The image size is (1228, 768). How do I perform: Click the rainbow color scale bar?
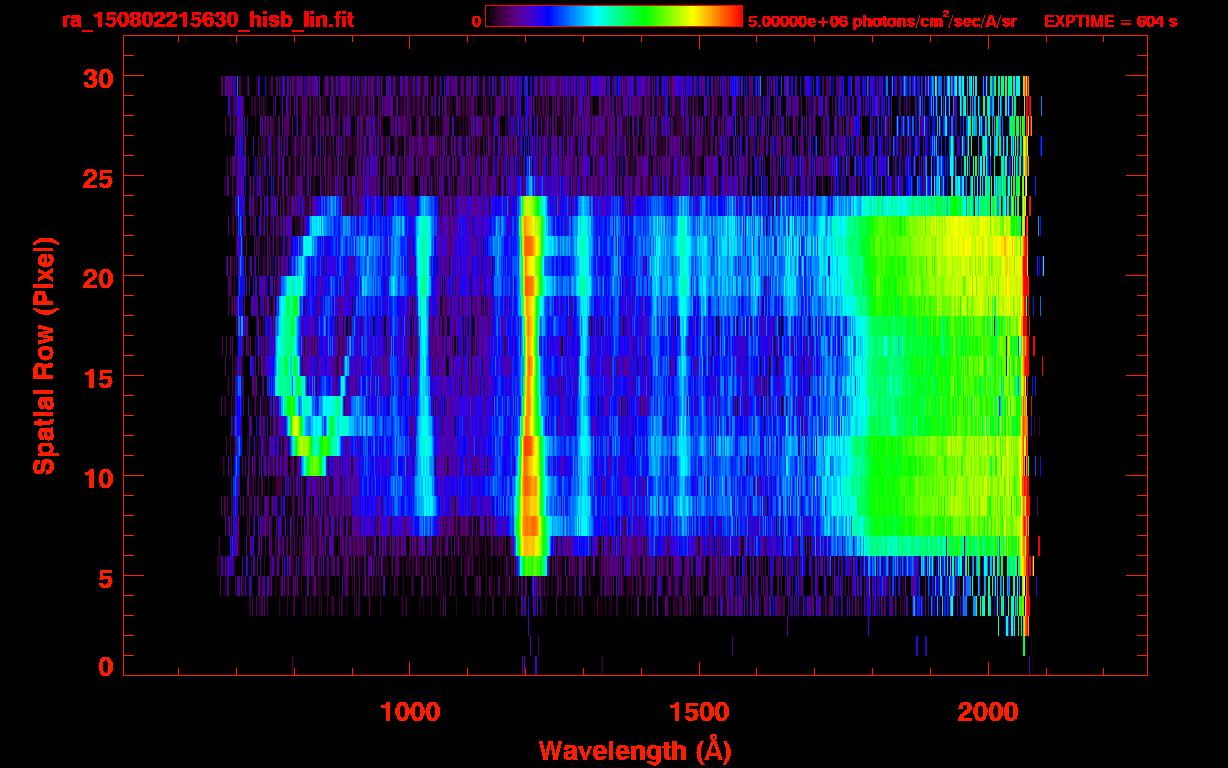click(613, 17)
